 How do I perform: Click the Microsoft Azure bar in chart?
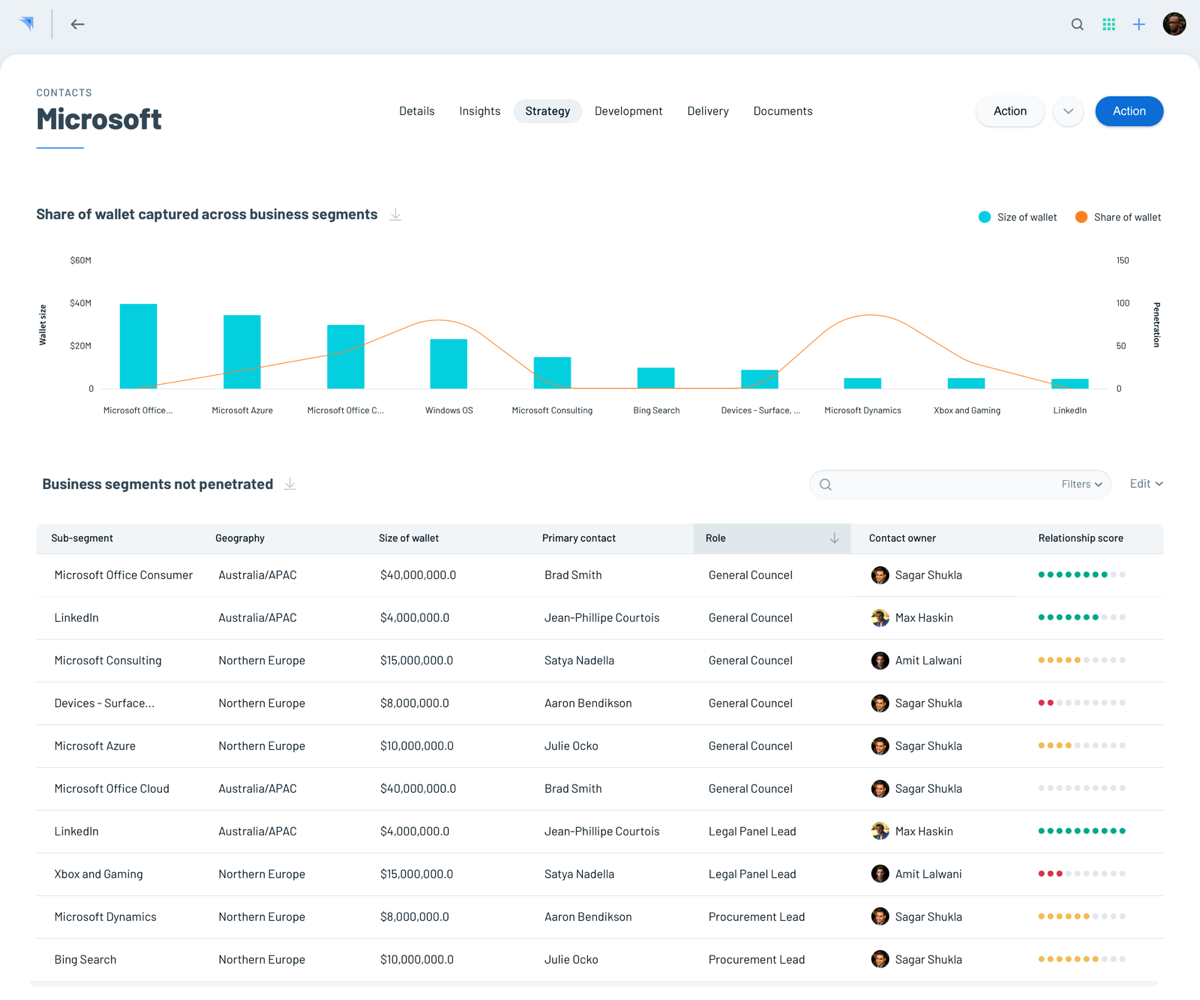(x=242, y=352)
